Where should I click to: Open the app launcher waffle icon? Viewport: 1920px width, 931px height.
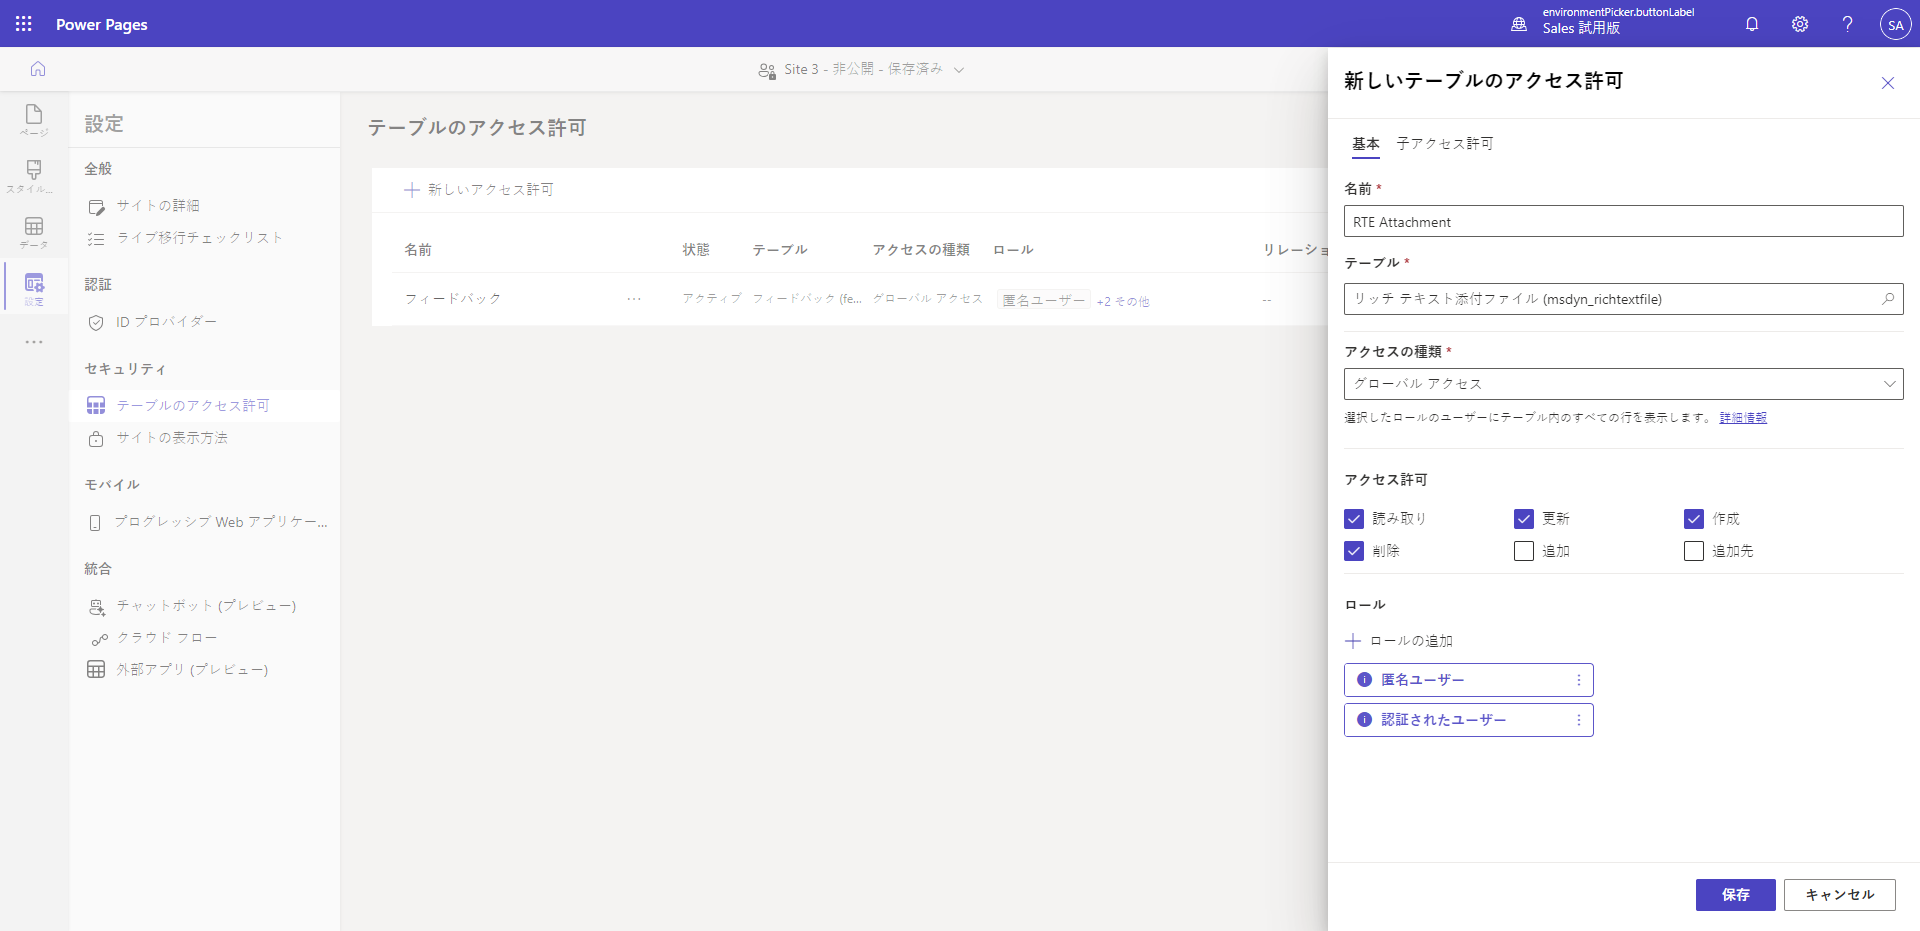tap(24, 24)
